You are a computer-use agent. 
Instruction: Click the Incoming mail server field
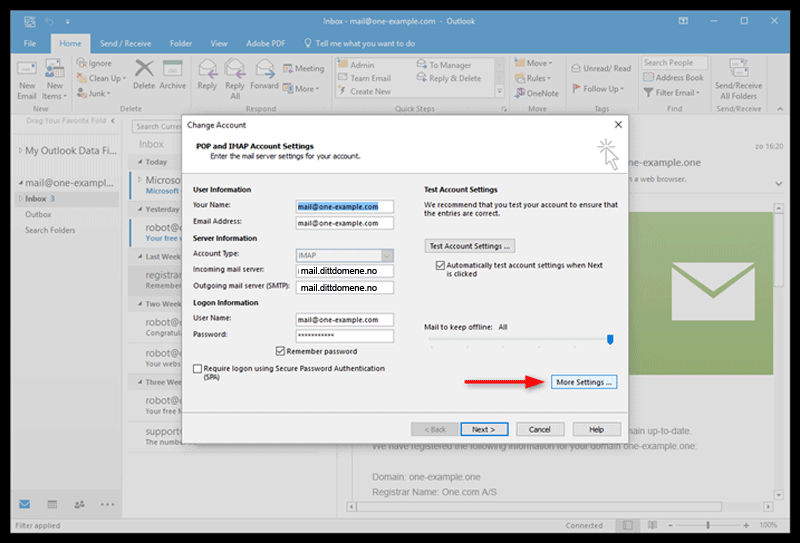point(345,271)
